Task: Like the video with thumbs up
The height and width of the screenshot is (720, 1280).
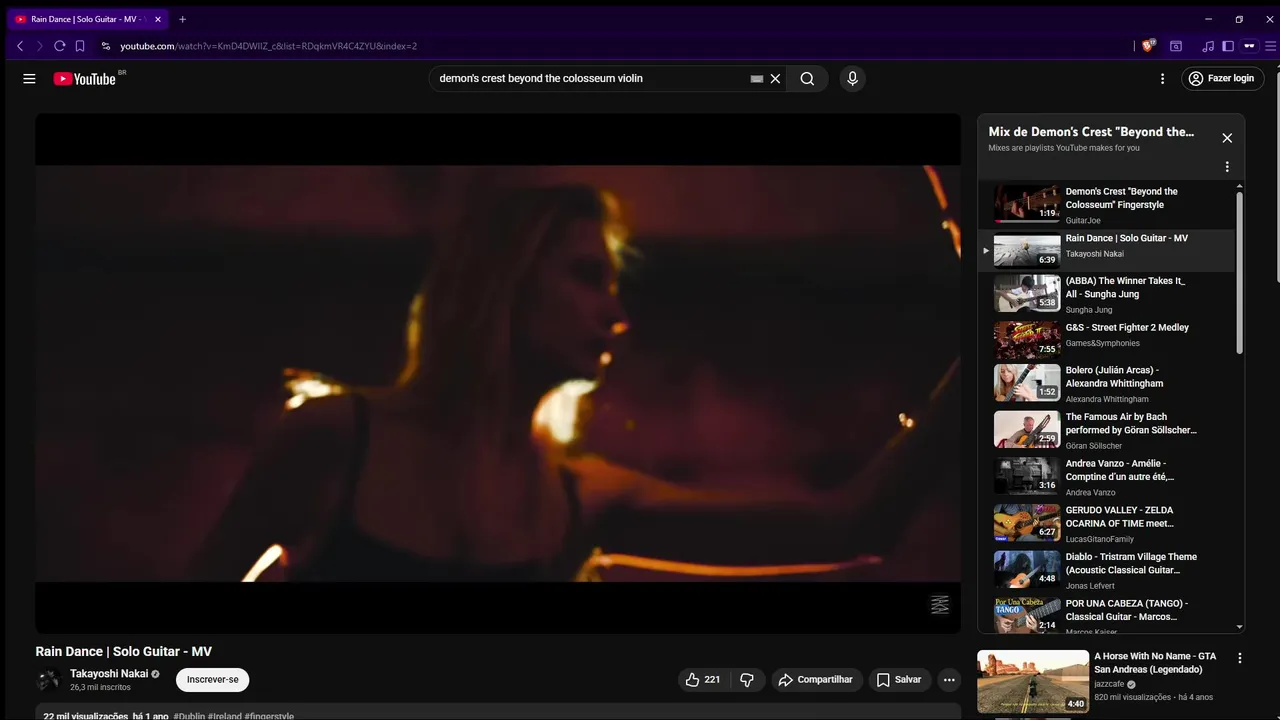Action: point(703,680)
